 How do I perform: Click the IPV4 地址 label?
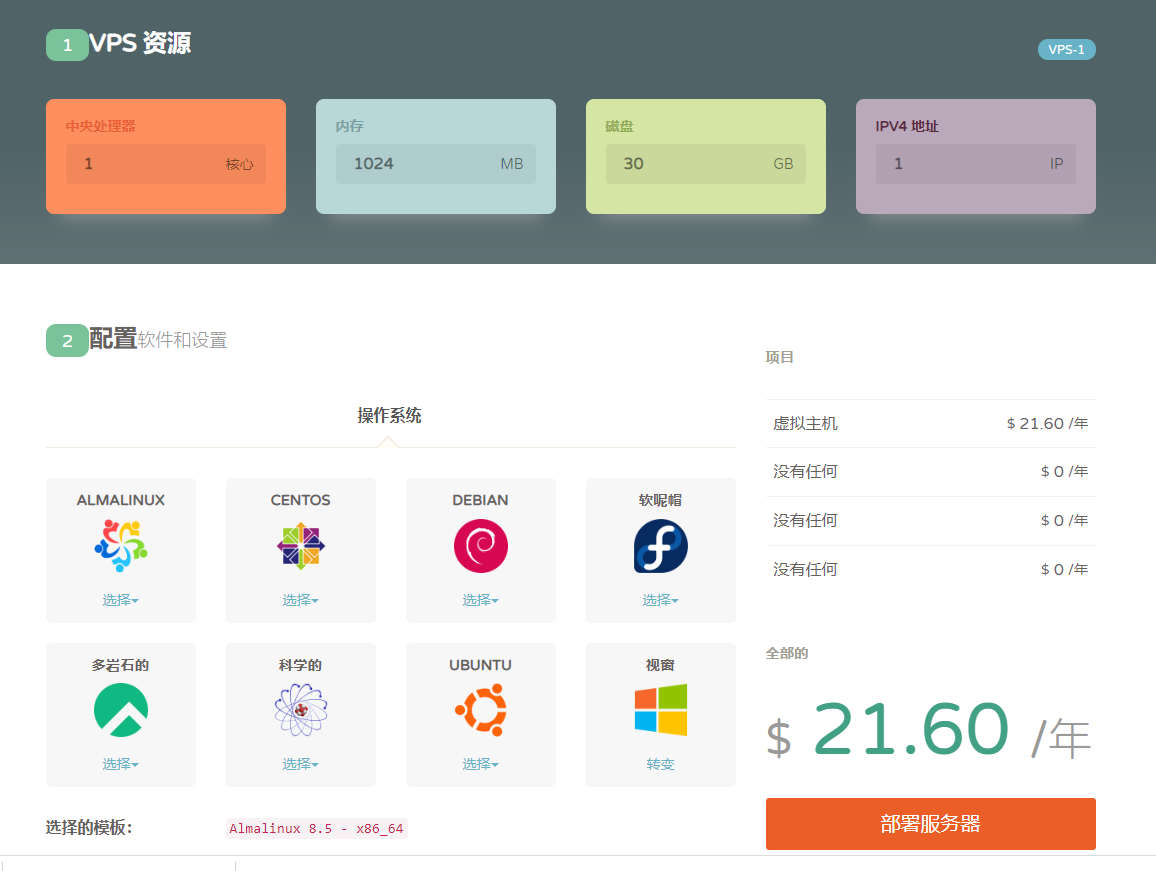point(907,126)
